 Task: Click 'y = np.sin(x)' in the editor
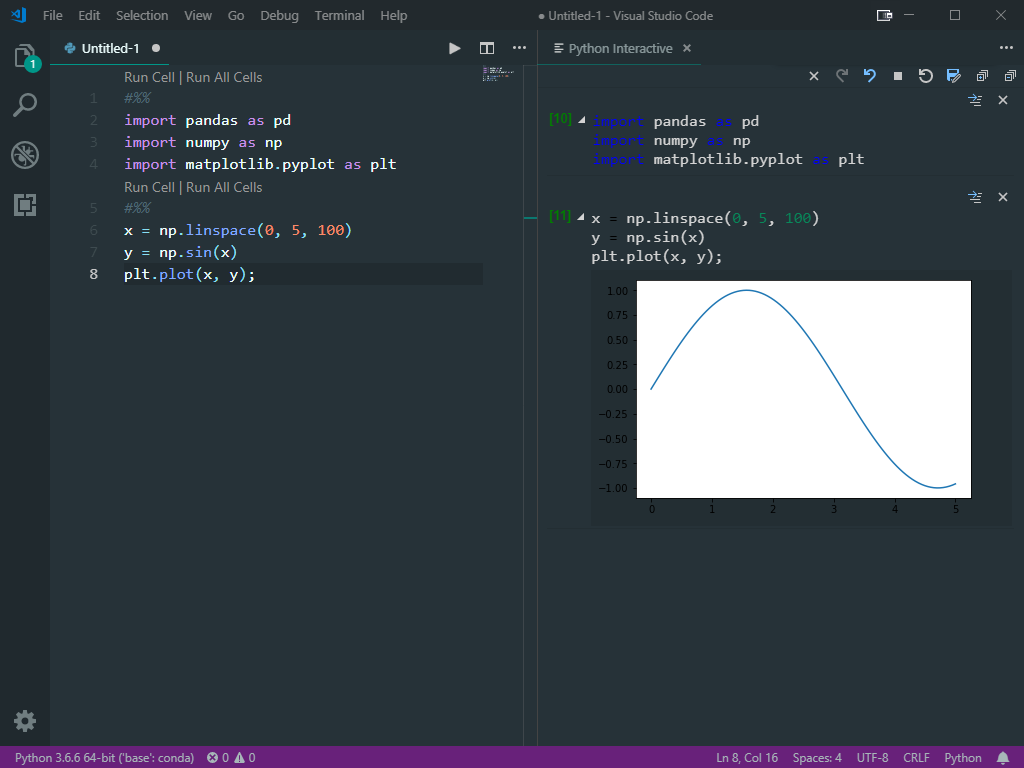point(180,253)
